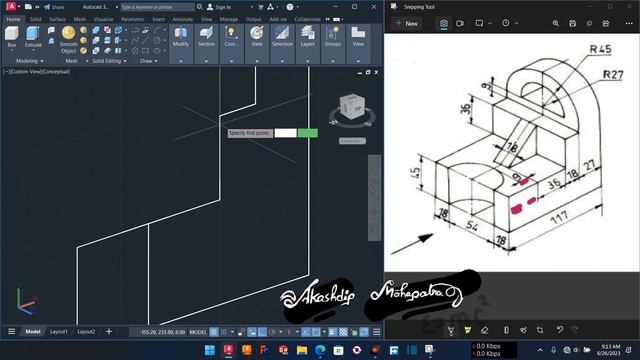Click the ViewCube in the drawing area

coord(351,107)
